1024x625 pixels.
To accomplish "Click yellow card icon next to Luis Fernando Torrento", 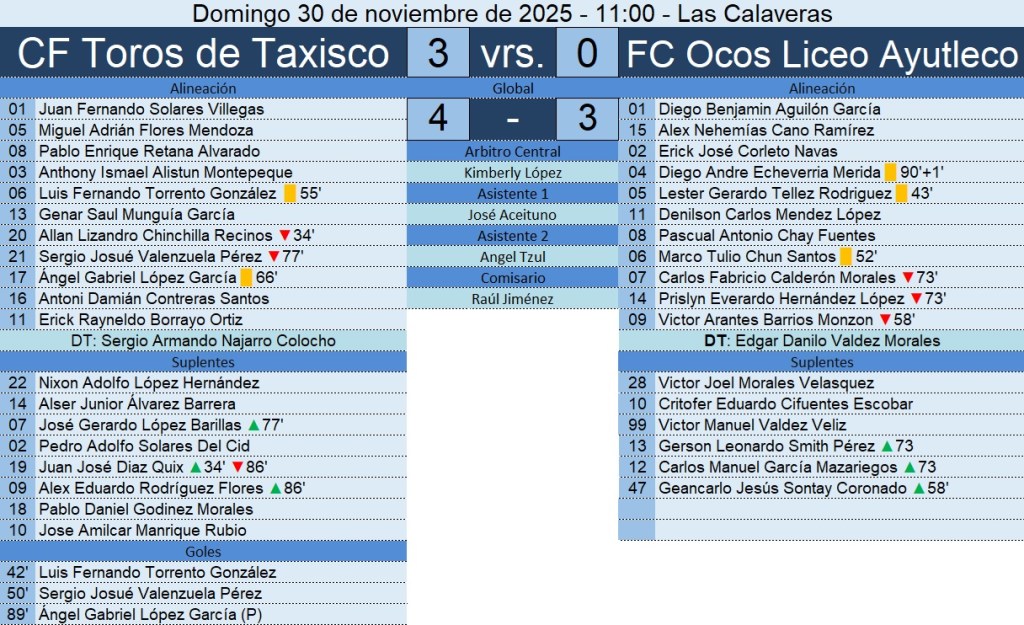I will 289,194.
